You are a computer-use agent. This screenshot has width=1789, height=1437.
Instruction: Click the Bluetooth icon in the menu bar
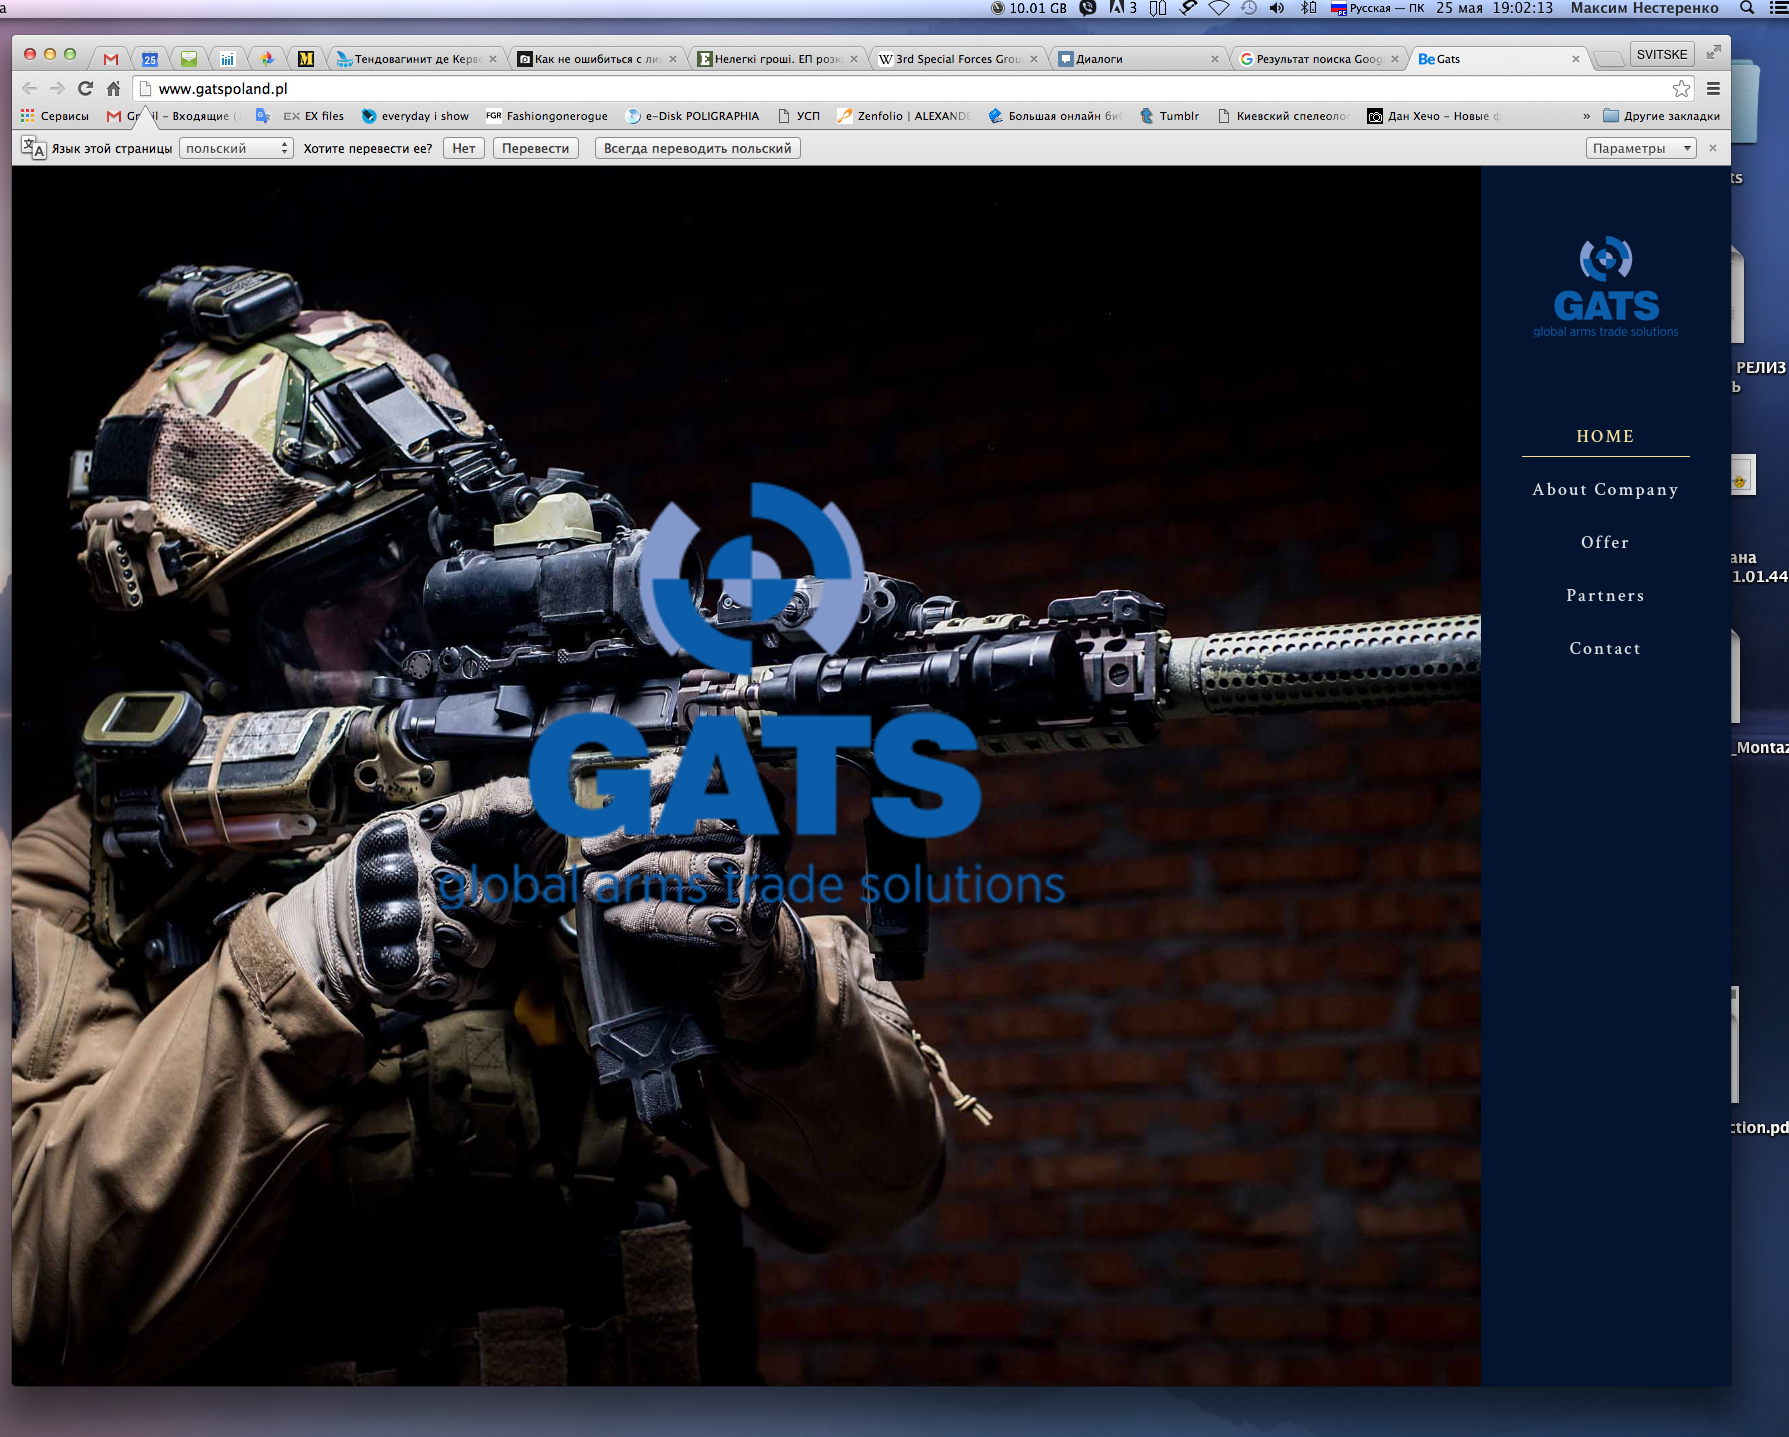[1308, 8]
